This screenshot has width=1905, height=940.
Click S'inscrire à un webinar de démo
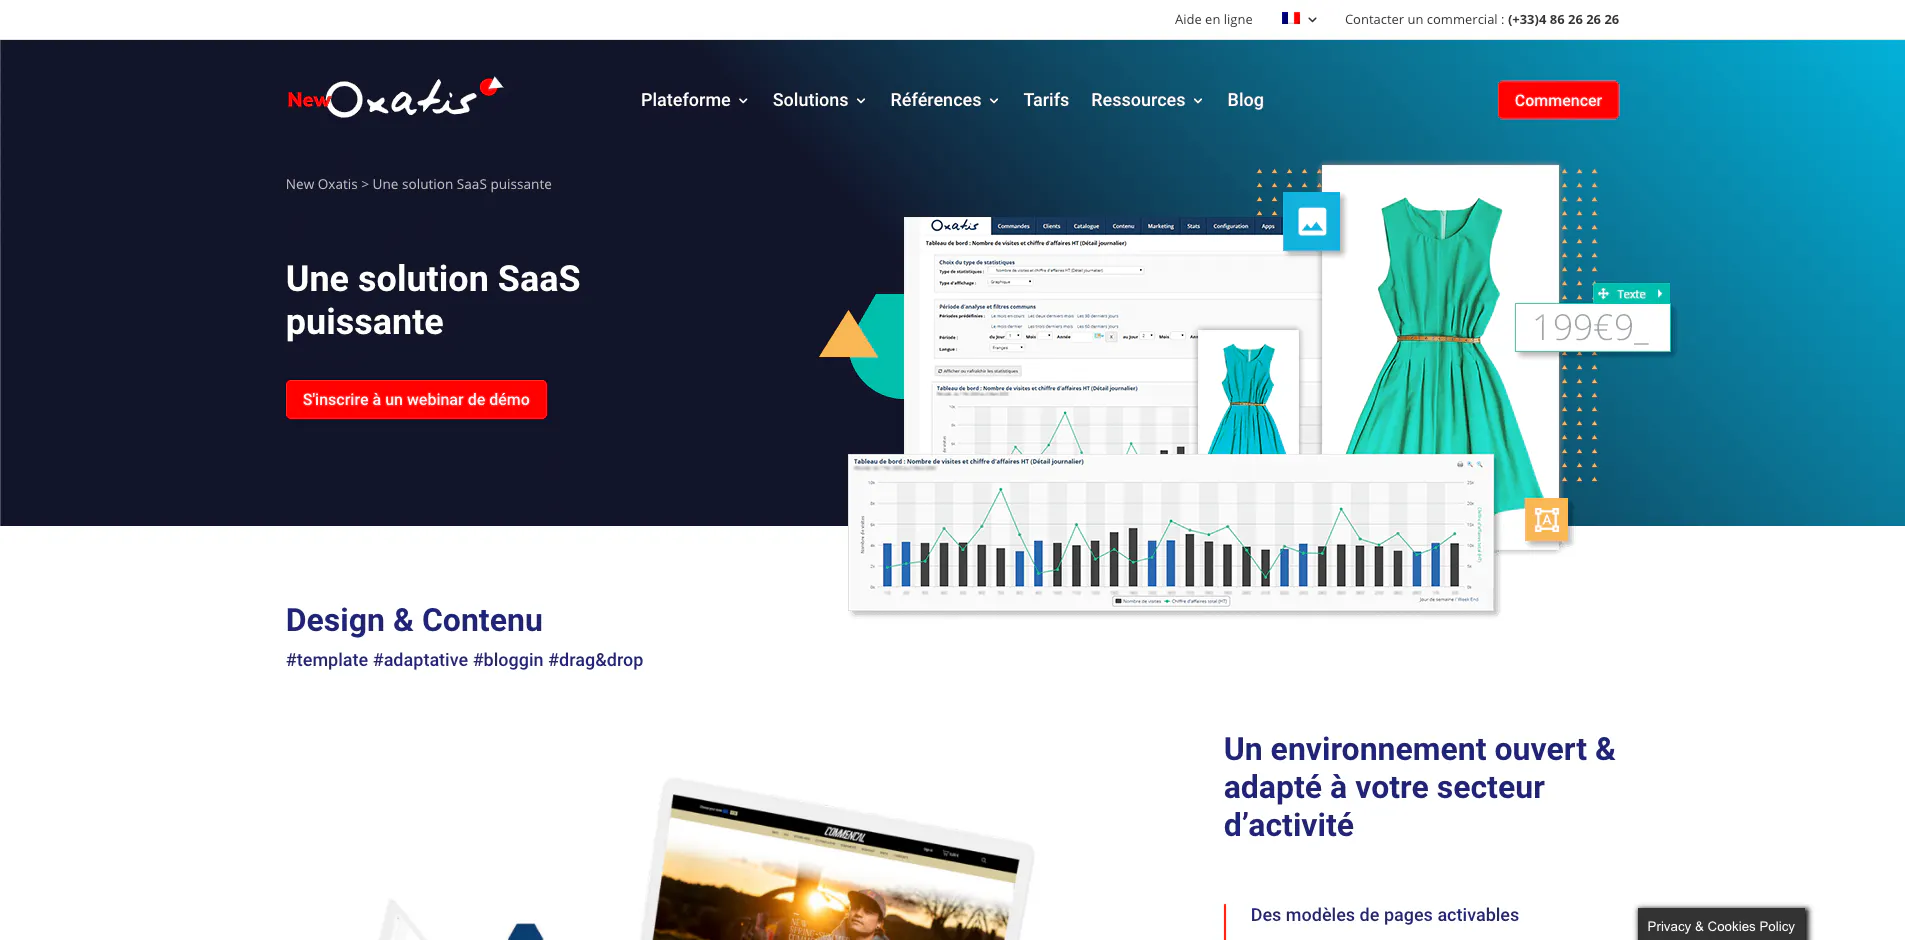(416, 399)
